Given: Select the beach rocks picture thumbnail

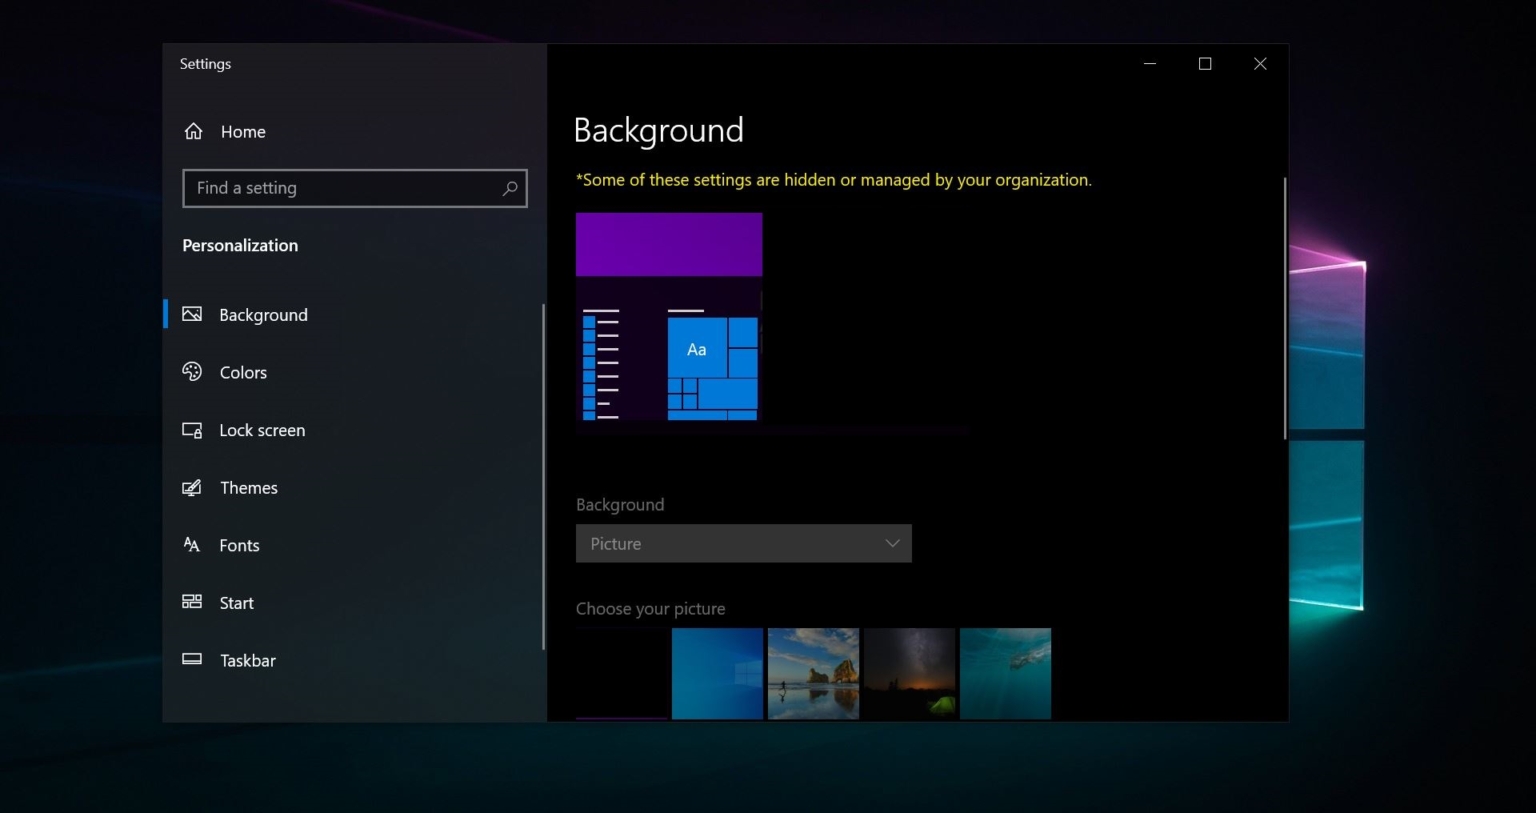Looking at the screenshot, I should [x=813, y=673].
